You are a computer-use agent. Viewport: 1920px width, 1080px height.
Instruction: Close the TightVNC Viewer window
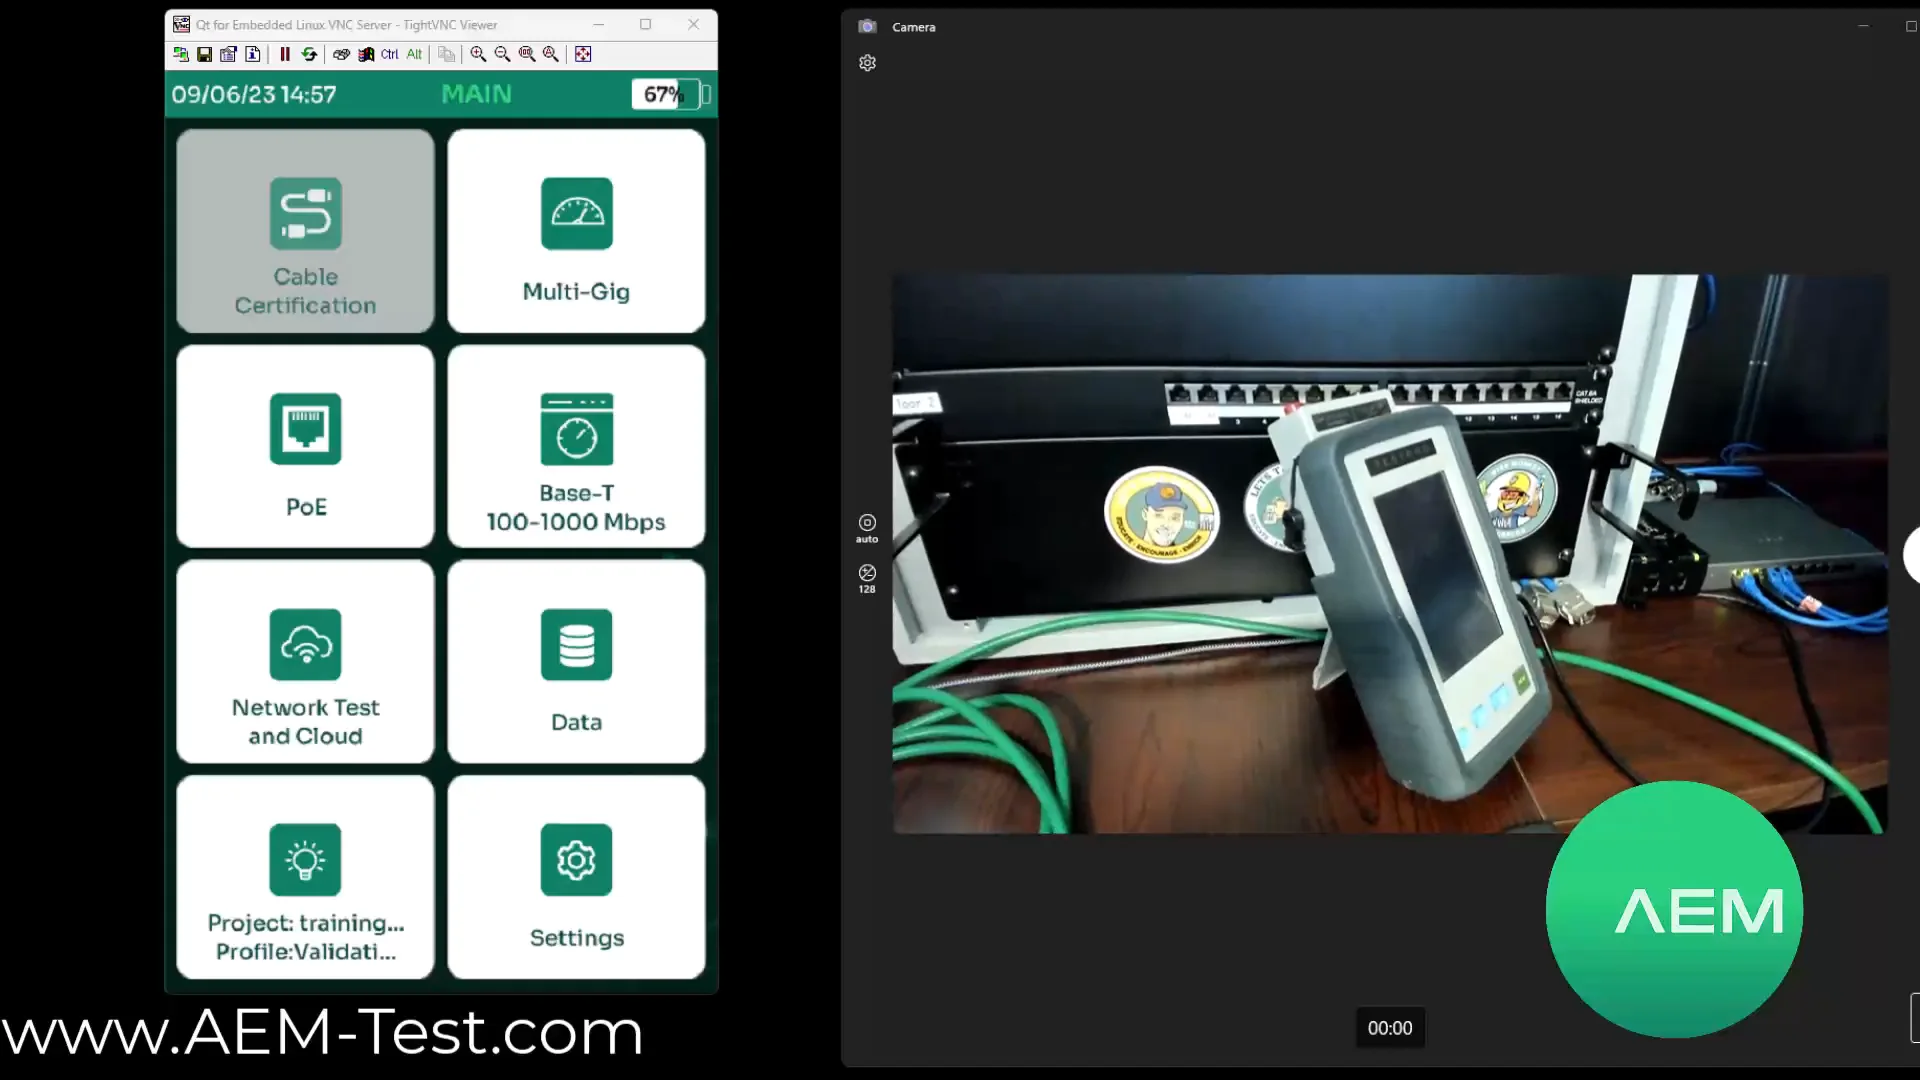(693, 24)
